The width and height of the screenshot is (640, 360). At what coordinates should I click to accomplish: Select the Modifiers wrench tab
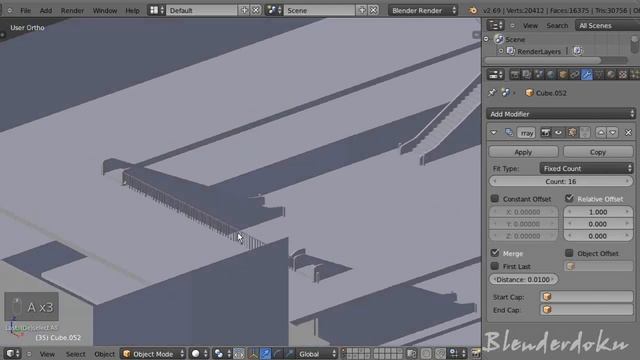click(587, 75)
